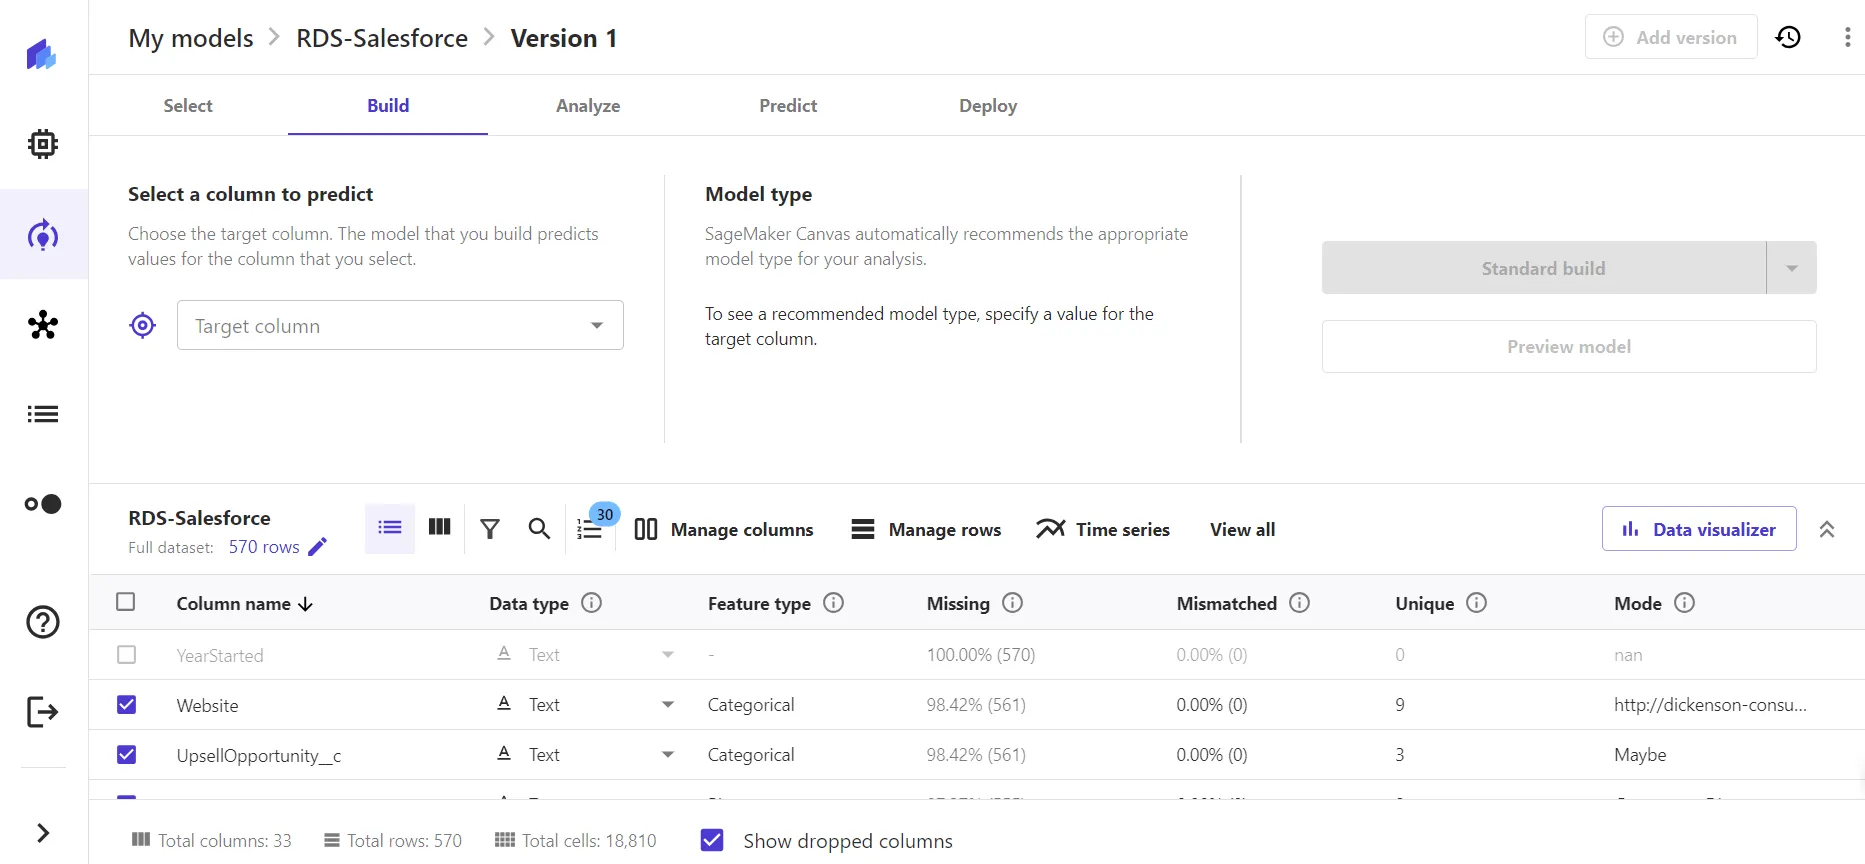Open the help question mark icon
The image size is (1865, 864).
tap(43, 622)
